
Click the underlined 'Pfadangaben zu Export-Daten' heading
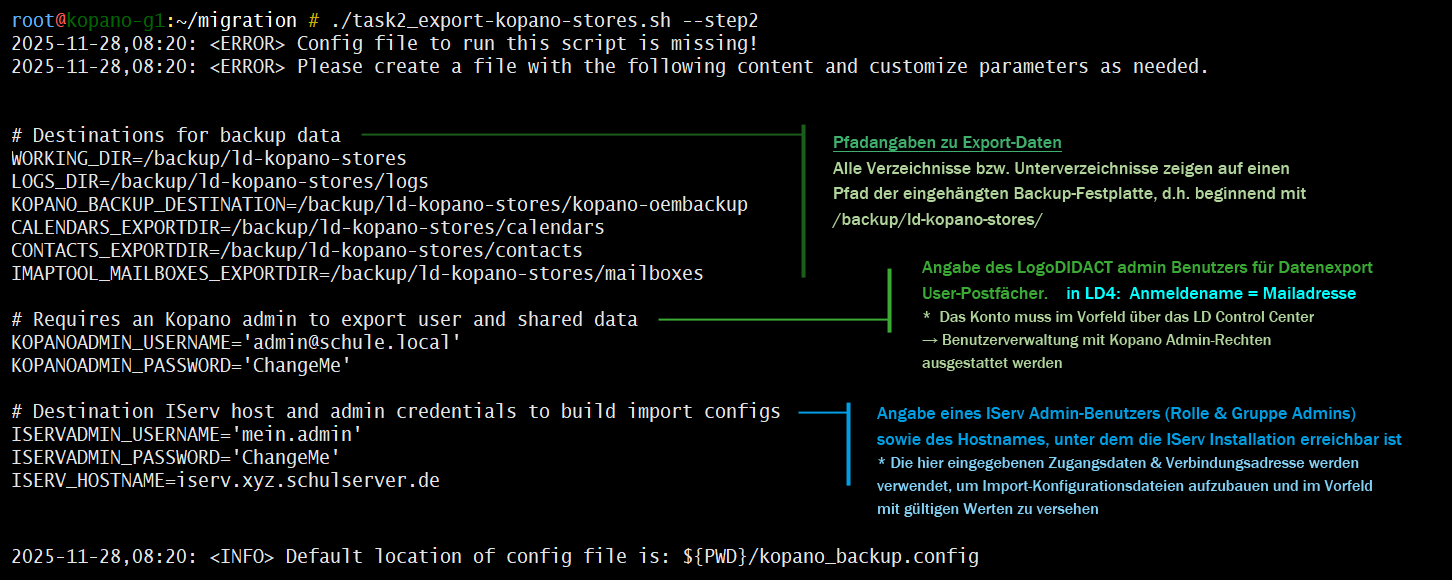click(x=947, y=143)
